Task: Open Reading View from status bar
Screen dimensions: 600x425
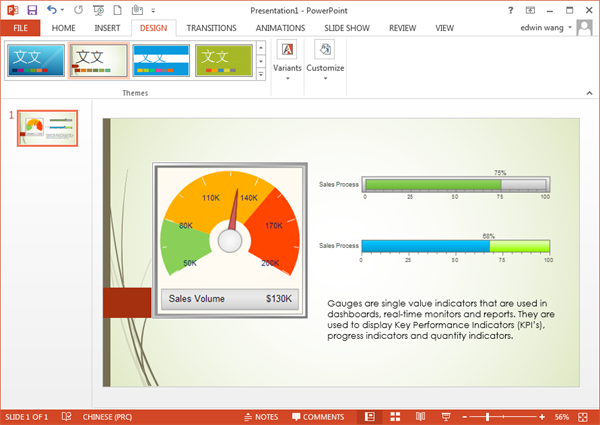Action: click(x=420, y=416)
